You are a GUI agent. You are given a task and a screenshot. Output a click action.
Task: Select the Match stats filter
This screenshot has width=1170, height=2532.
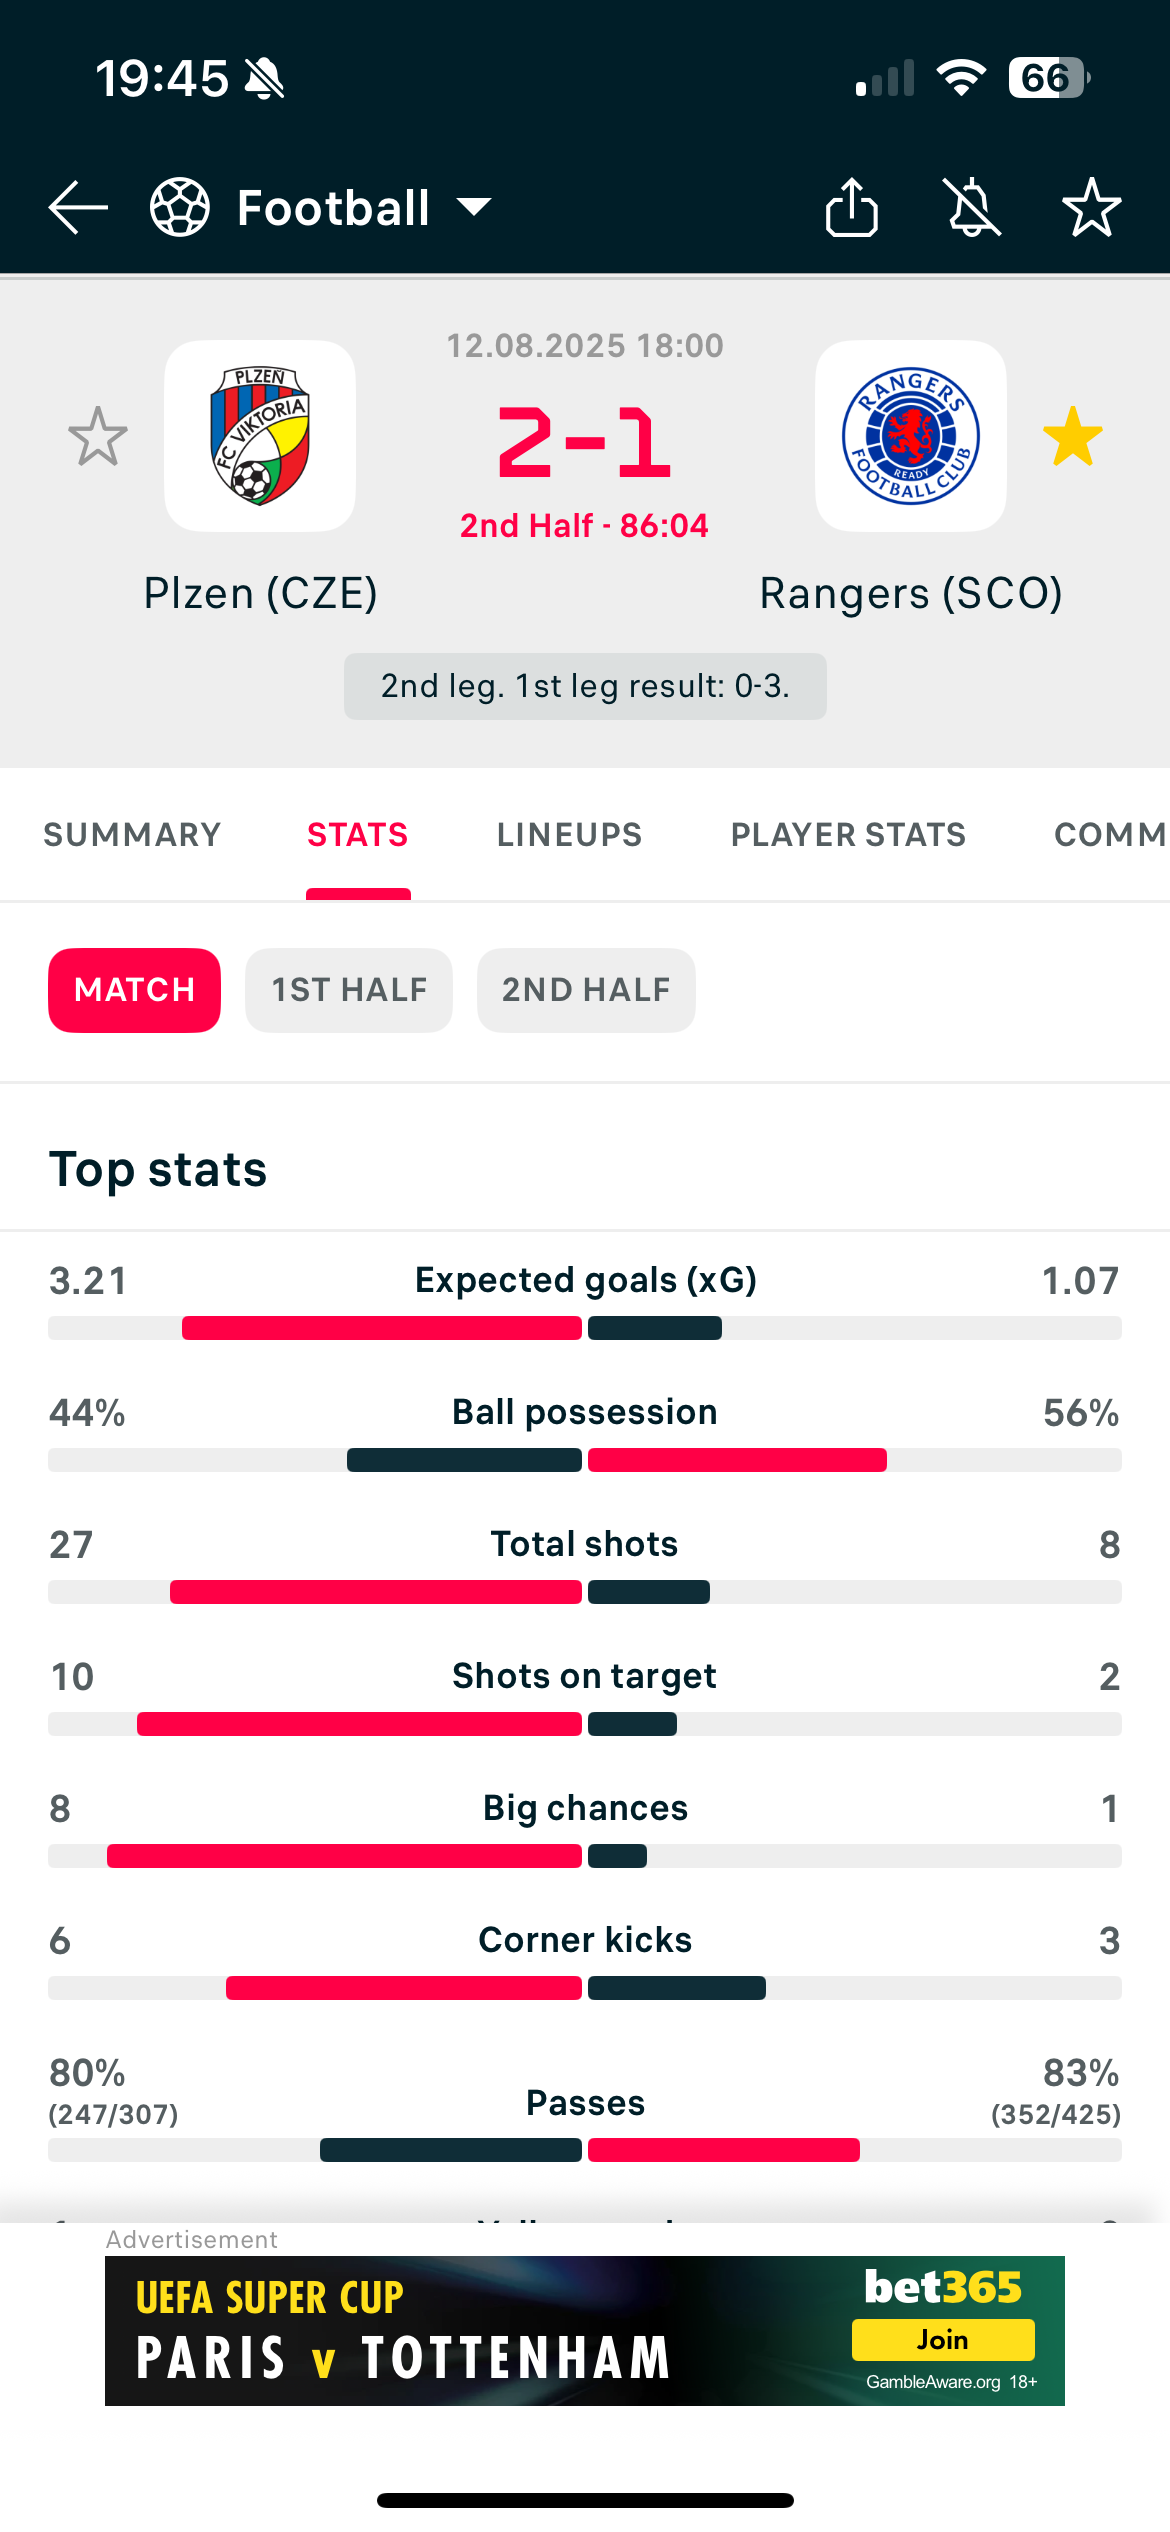point(134,990)
